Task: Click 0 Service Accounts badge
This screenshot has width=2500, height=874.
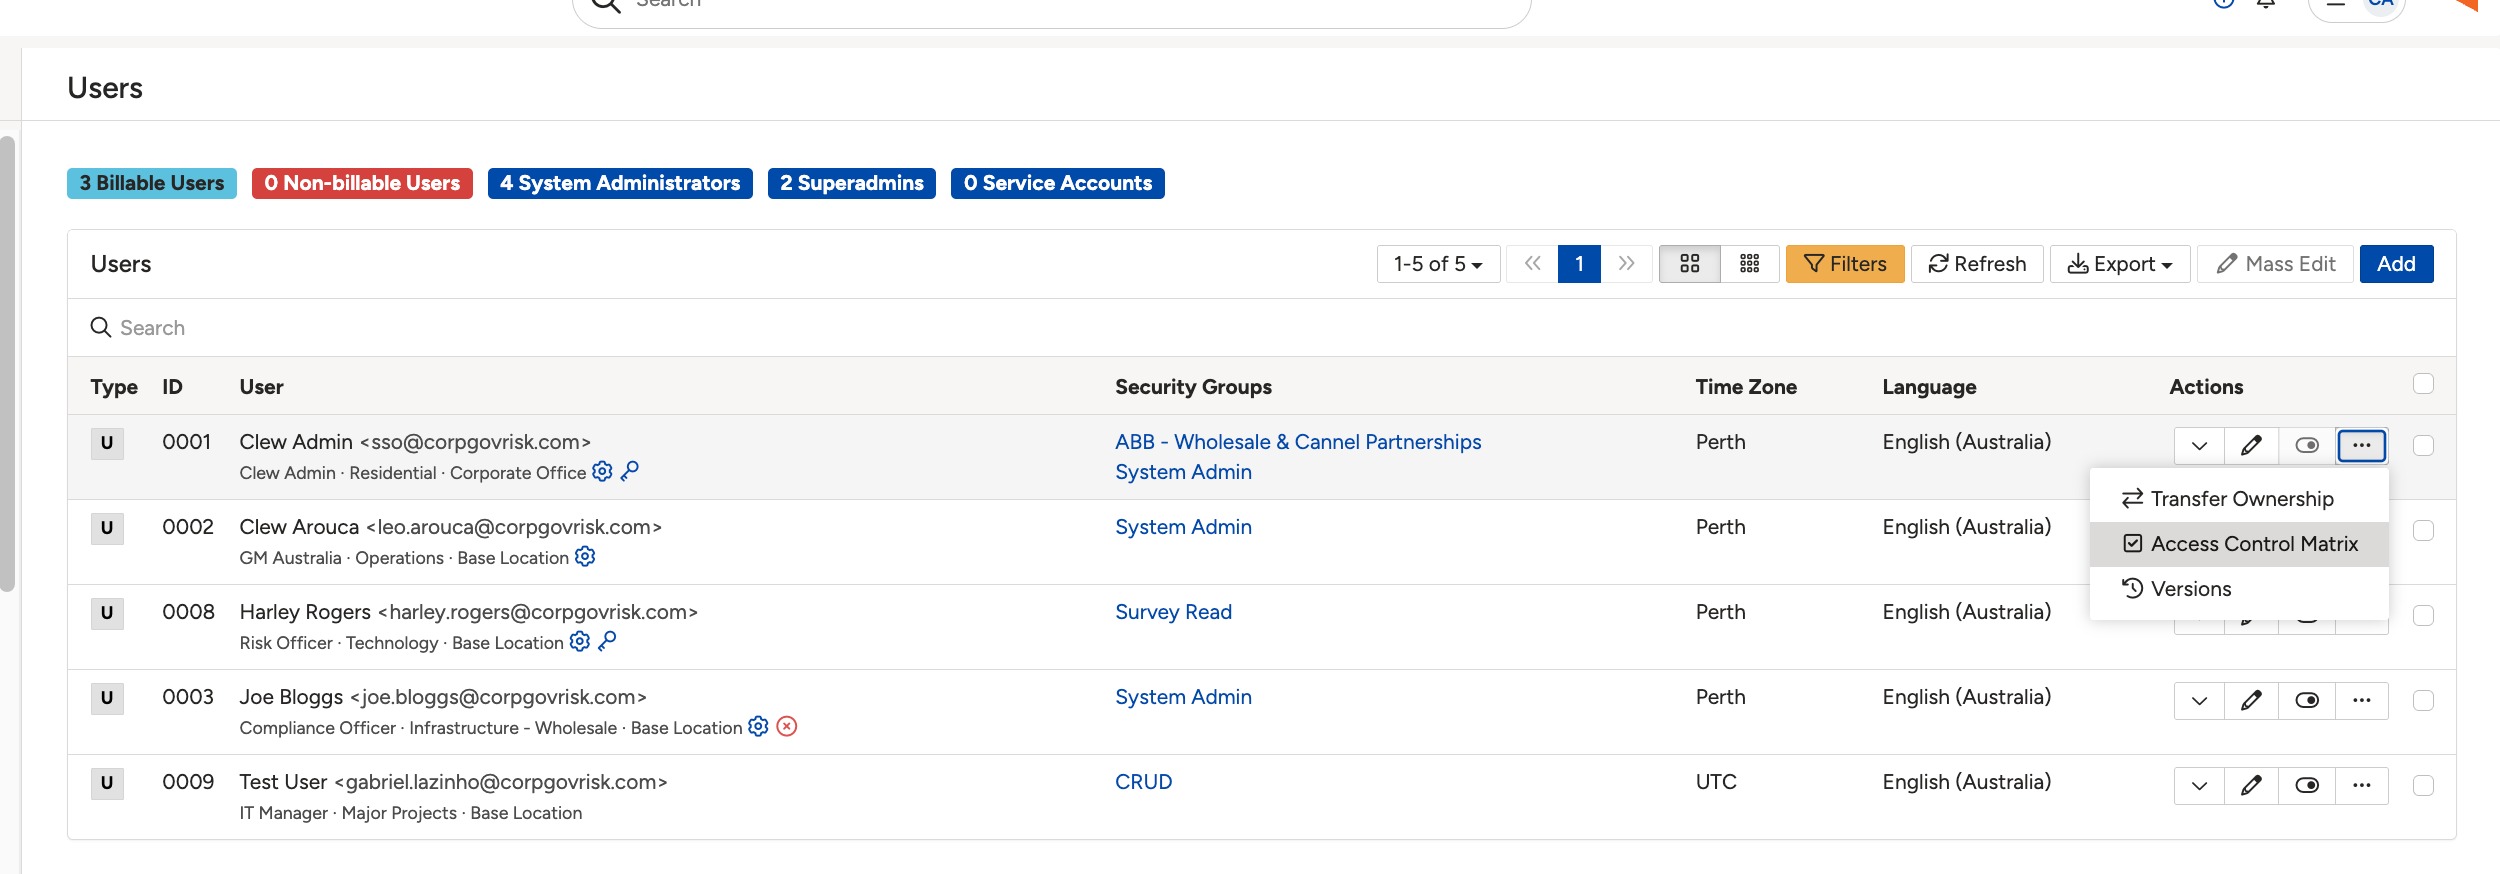Action: (1058, 183)
